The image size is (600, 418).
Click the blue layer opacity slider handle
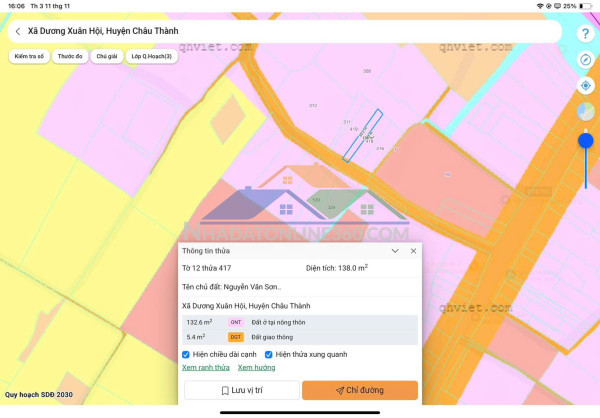pos(586,140)
